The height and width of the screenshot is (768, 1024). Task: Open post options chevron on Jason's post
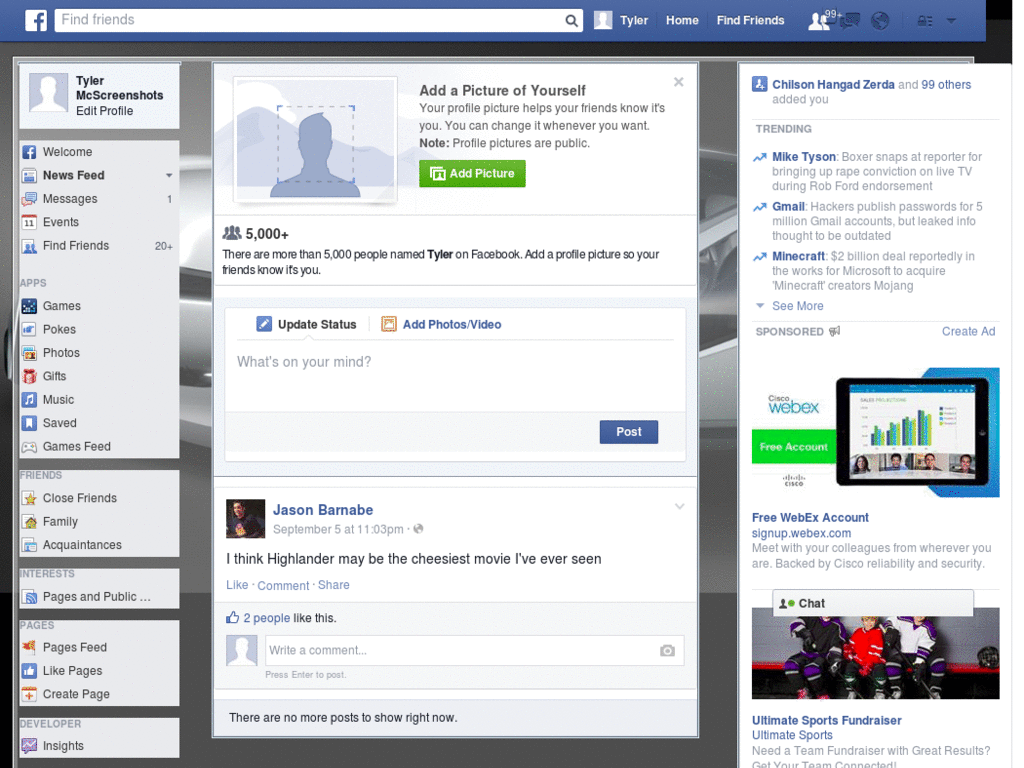click(679, 507)
